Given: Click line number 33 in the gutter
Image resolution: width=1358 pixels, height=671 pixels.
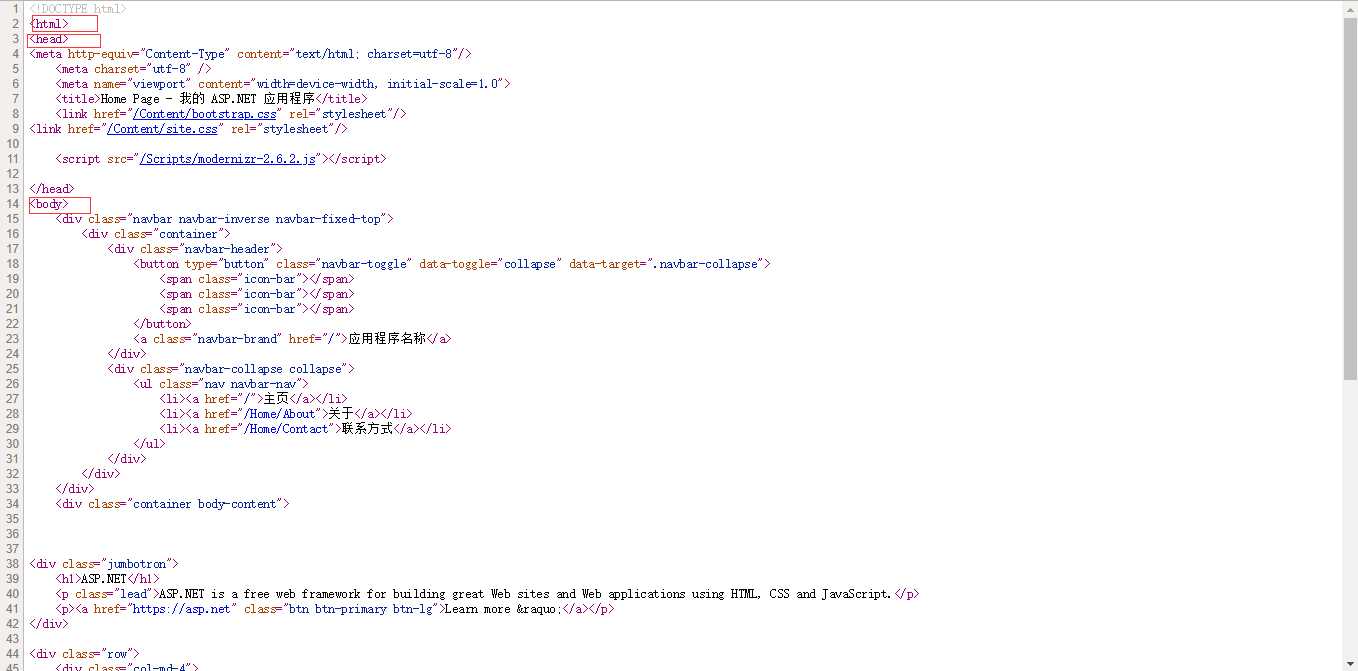Looking at the screenshot, I should coord(12,489).
